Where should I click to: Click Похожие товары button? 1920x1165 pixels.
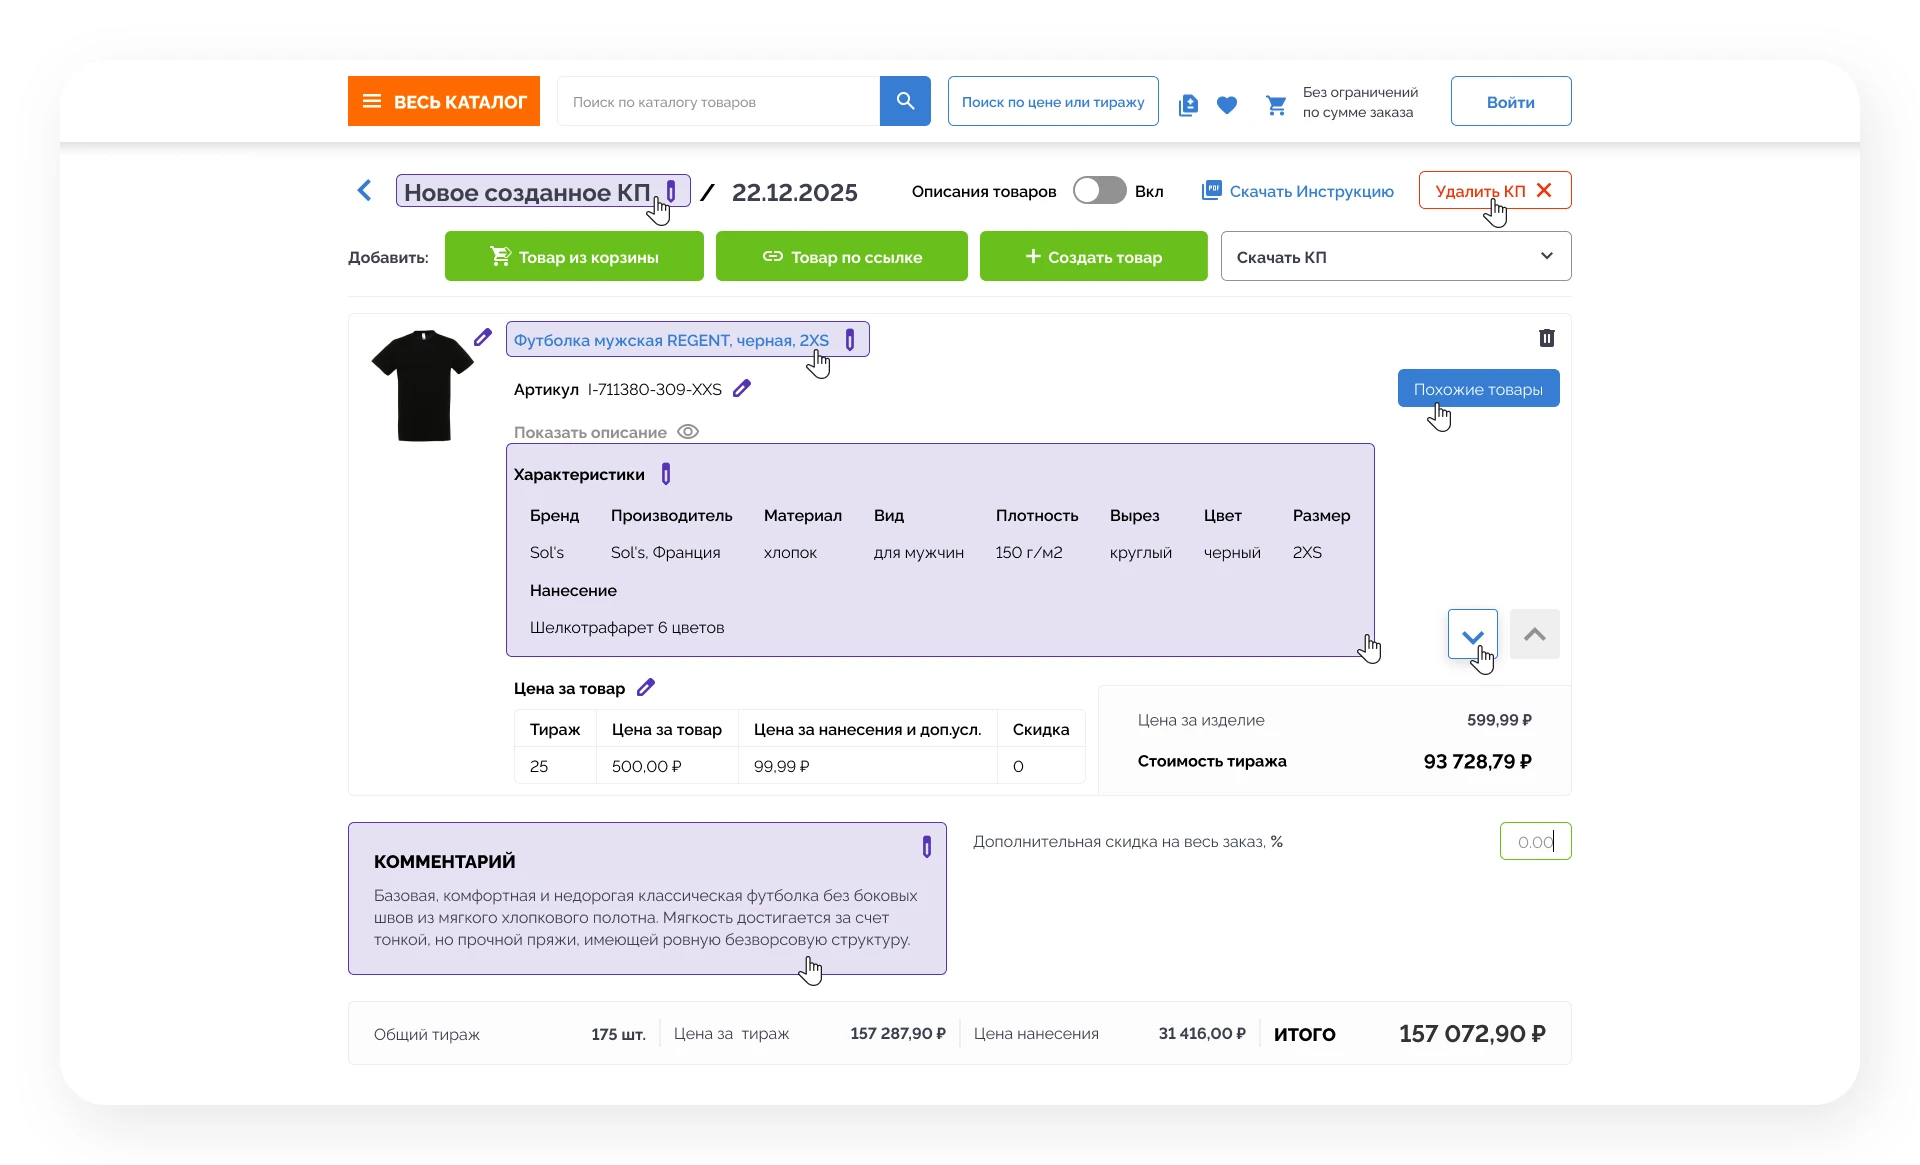tap(1478, 388)
